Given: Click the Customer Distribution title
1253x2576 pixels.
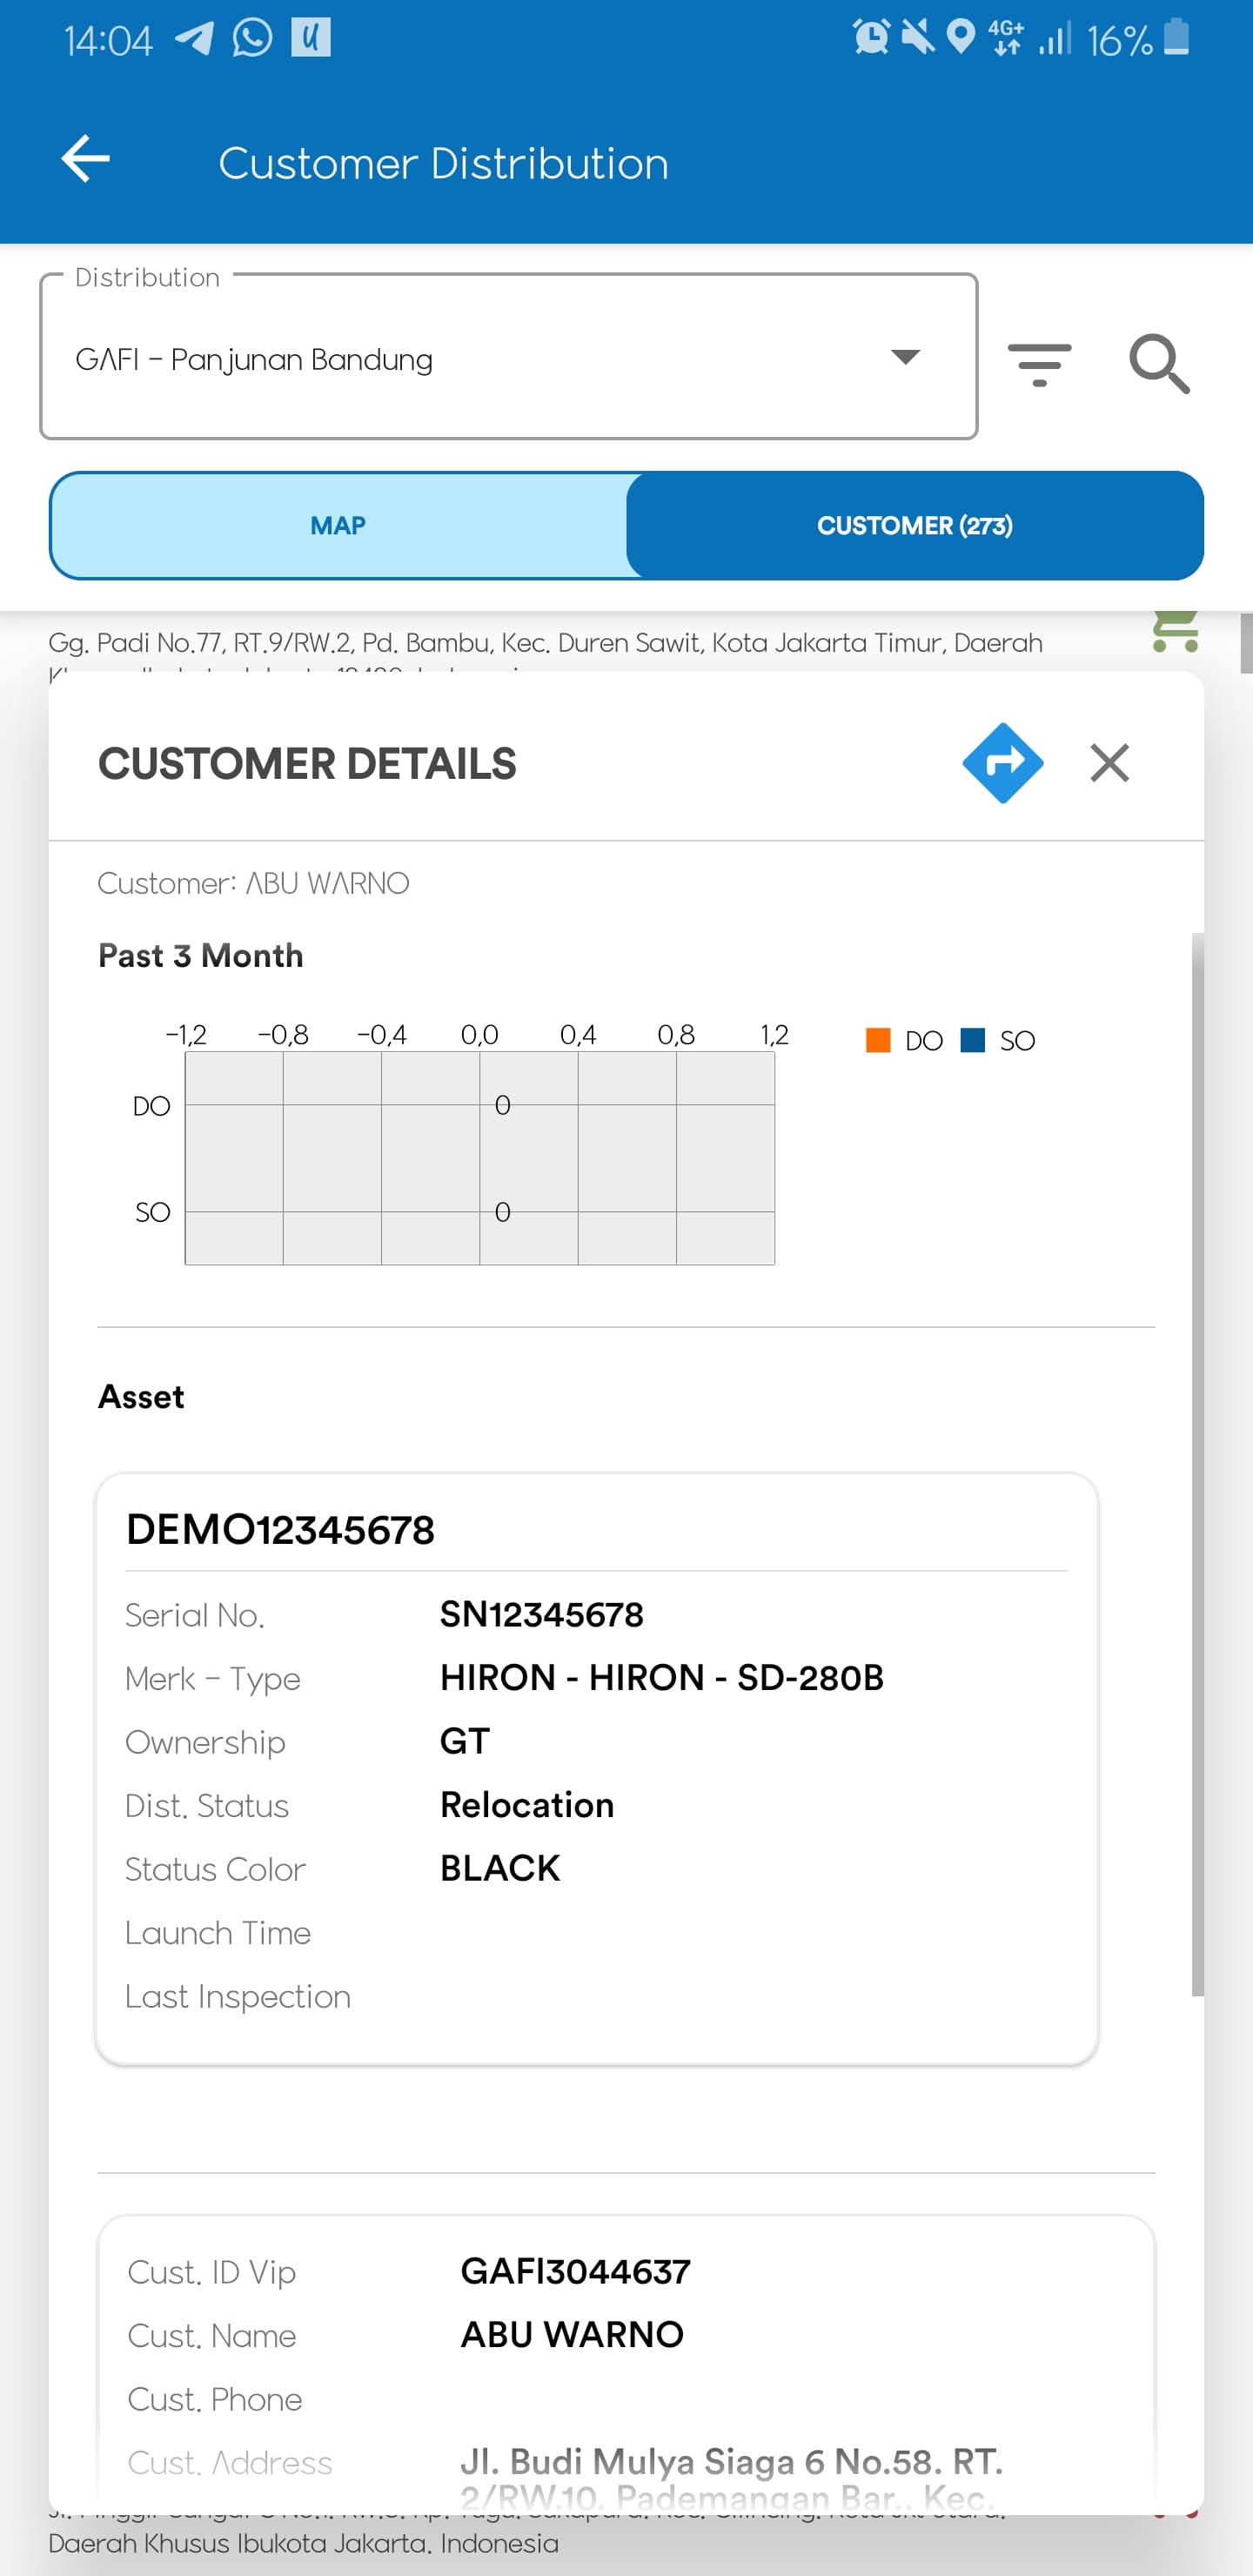Looking at the screenshot, I should 444,163.
